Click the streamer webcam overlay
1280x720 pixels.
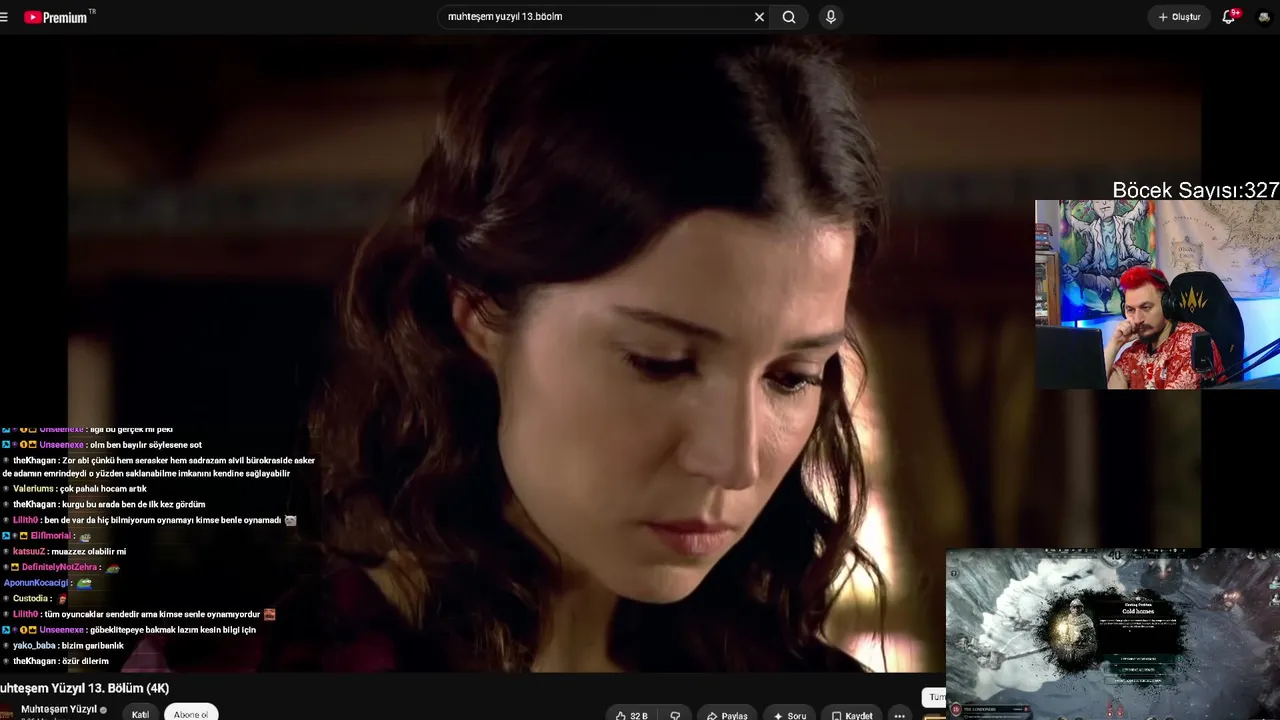[1157, 294]
